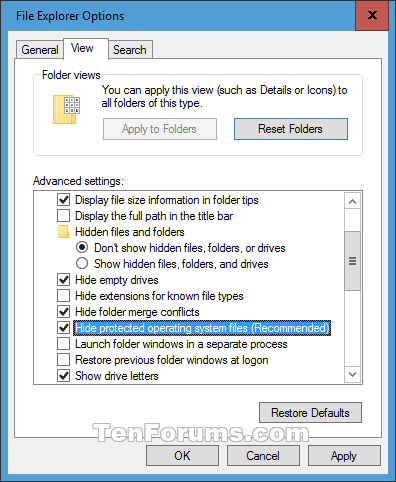Click the folder views icon
The height and width of the screenshot is (482, 396).
click(x=66, y=109)
